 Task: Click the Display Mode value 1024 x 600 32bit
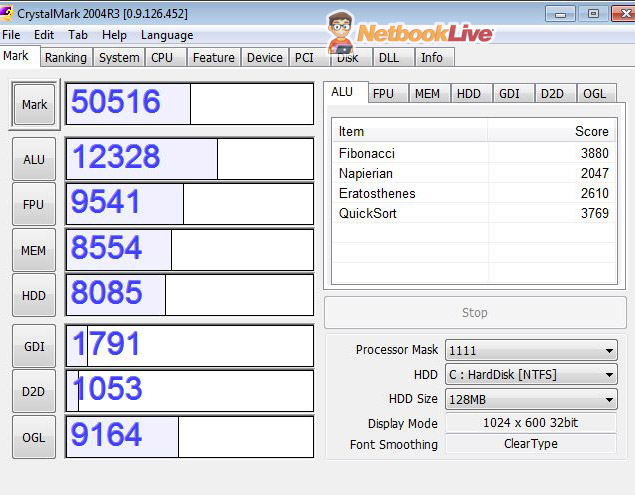(531, 423)
